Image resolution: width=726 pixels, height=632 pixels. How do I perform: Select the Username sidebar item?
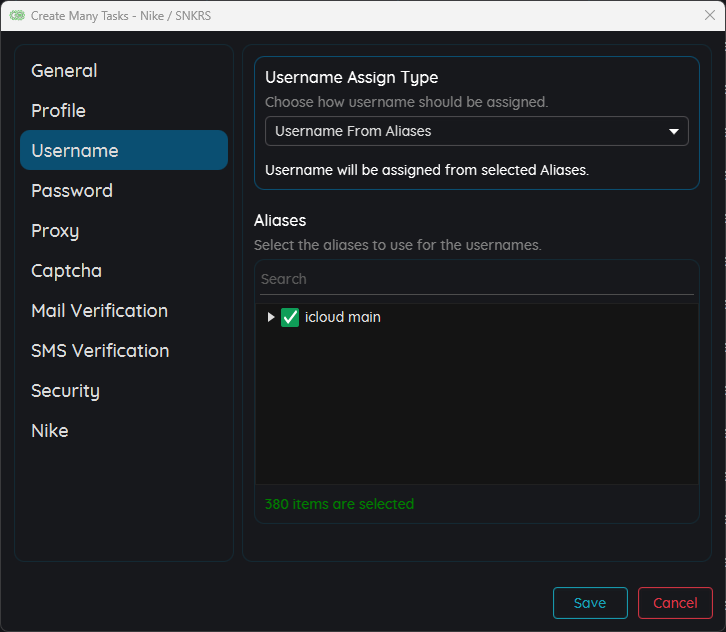click(x=75, y=151)
